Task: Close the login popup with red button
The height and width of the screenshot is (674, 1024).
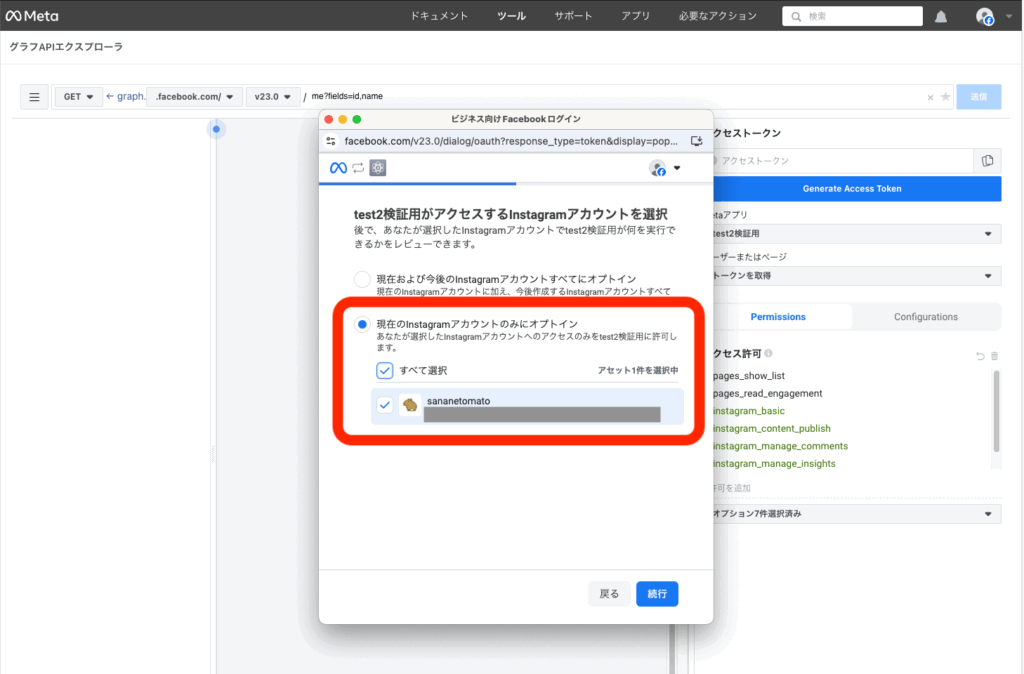Action: (x=328, y=120)
